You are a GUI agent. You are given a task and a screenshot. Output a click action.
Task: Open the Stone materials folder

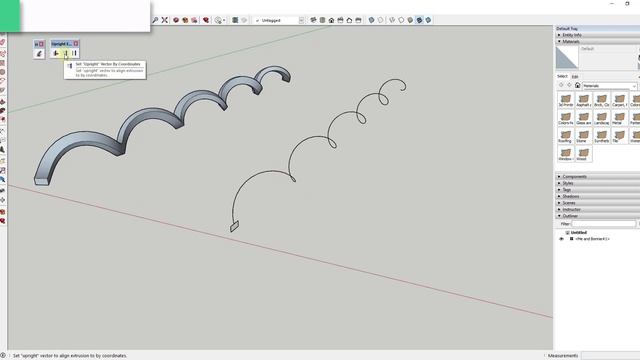[583, 136]
